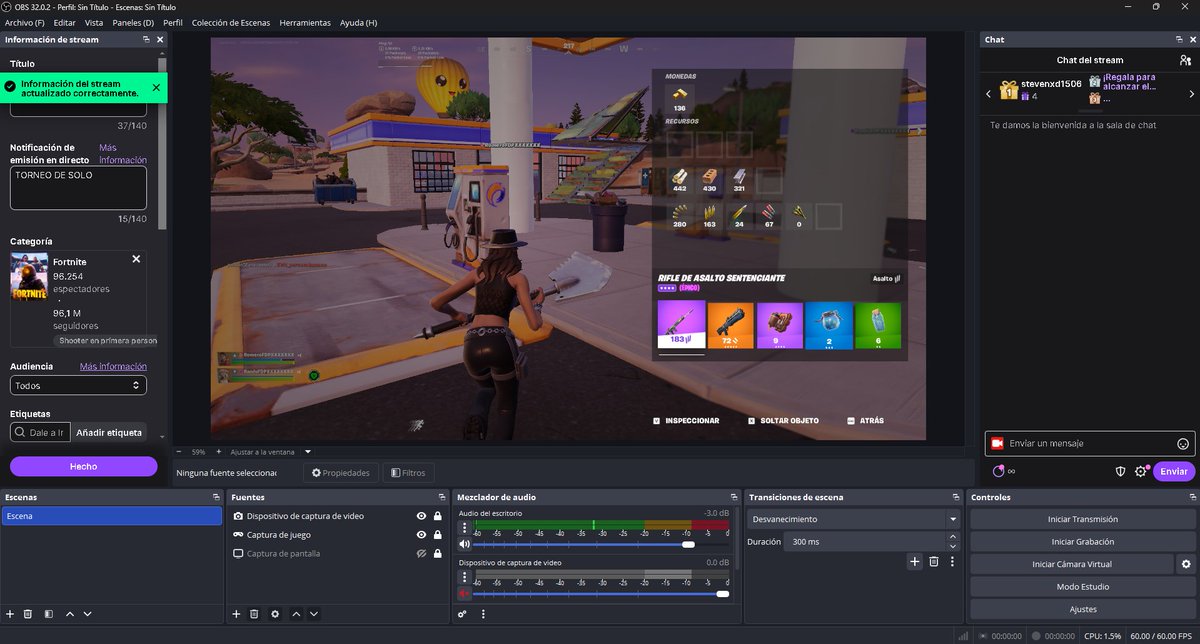Image resolution: width=1200 pixels, height=644 pixels.
Task: Open the Archivo menu
Action: 24,22
